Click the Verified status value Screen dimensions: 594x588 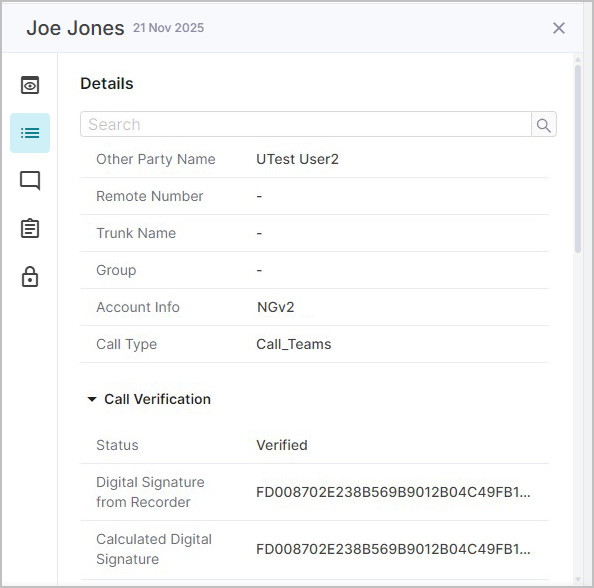tap(282, 445)
